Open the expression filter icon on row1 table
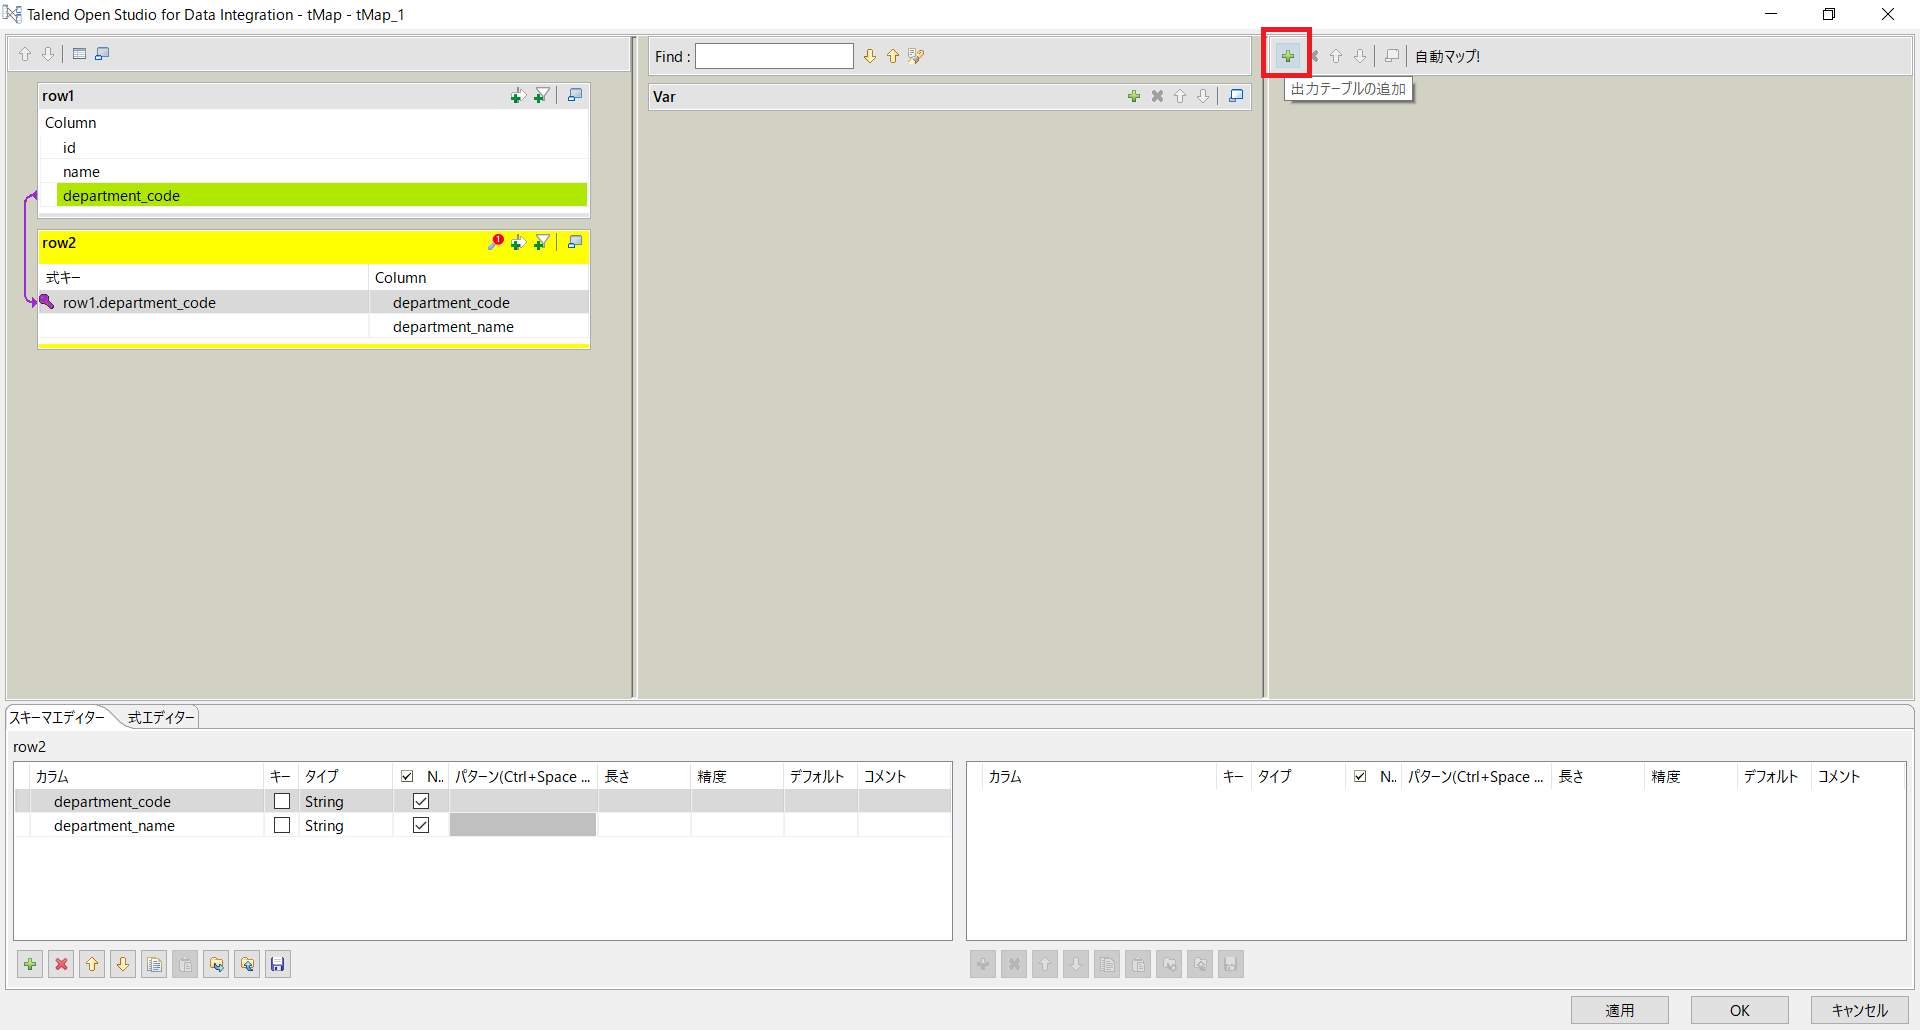This screenshot has width=1920, height=1030. (x=541, y=95)
